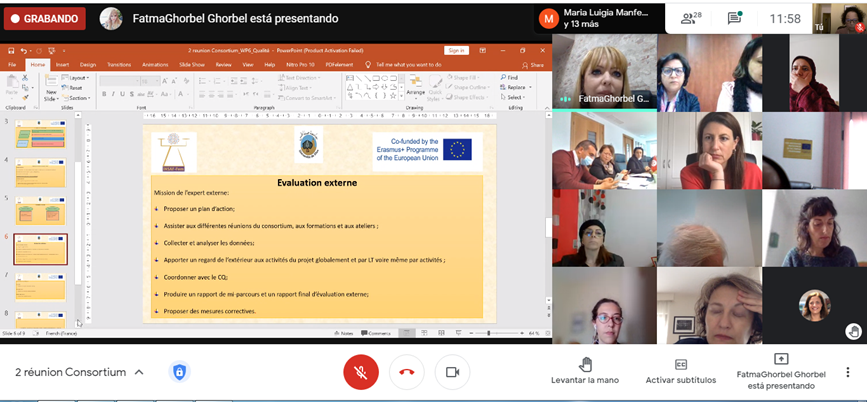This screenshot has height=402, width=867.
Task: Open the Animations ribbon tab
Action: click(x=155, y=65)
